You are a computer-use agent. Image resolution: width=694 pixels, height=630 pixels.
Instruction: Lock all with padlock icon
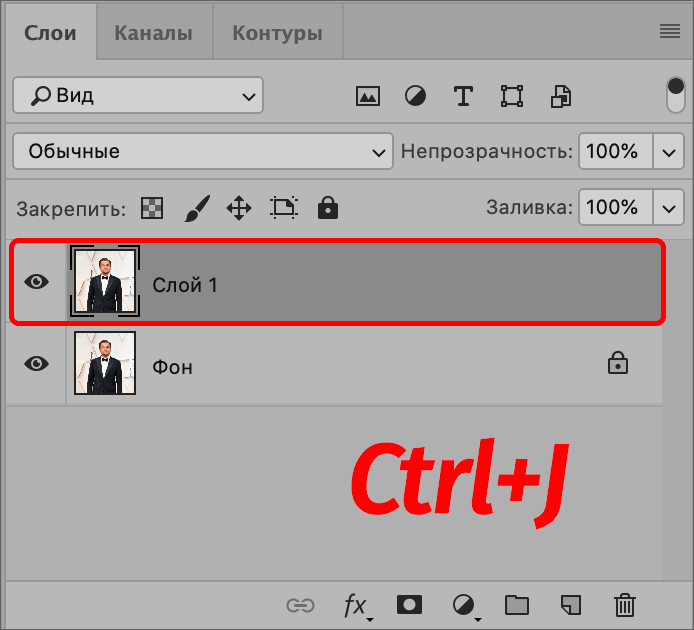point(328,208)
